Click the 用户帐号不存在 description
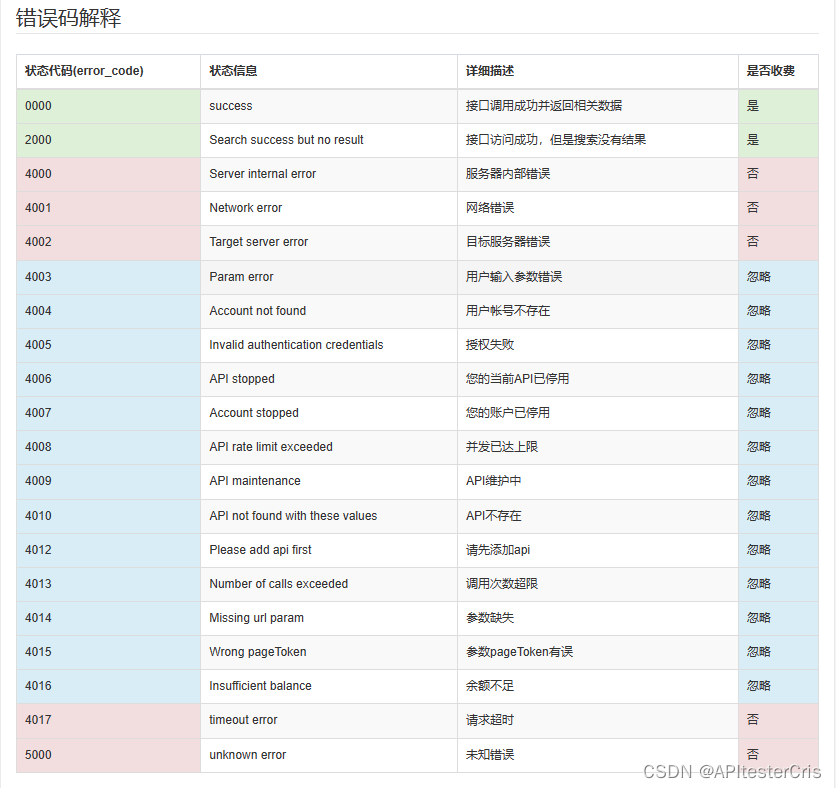This screenshot has width=836, height=788. (508, 311)
